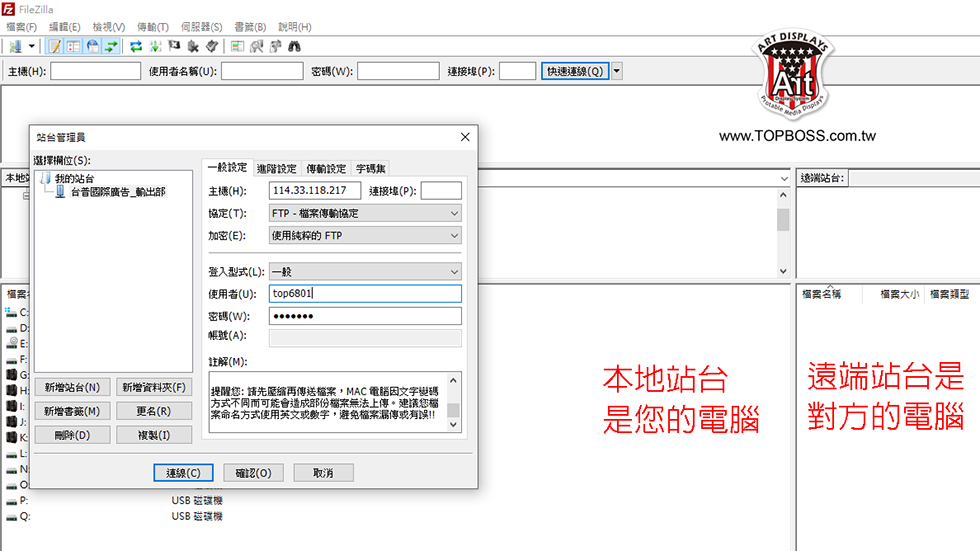Select 台普國際廣告_輸出部 site in the tree

(117, 191)
